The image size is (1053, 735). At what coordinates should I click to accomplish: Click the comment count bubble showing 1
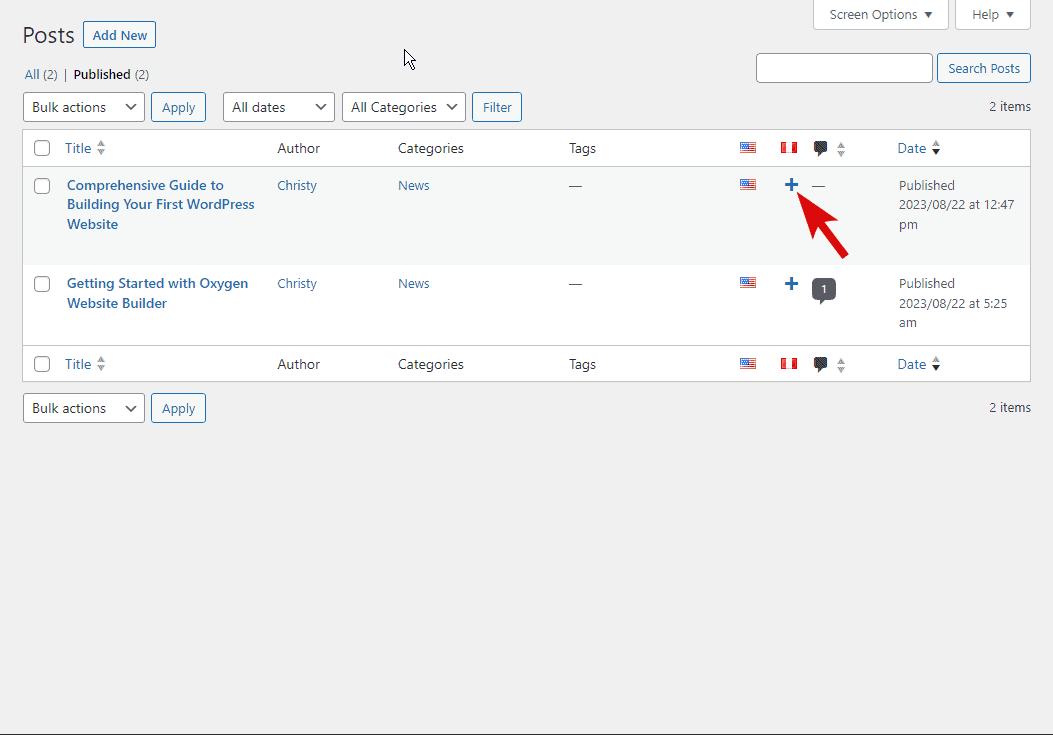[824, 290]
